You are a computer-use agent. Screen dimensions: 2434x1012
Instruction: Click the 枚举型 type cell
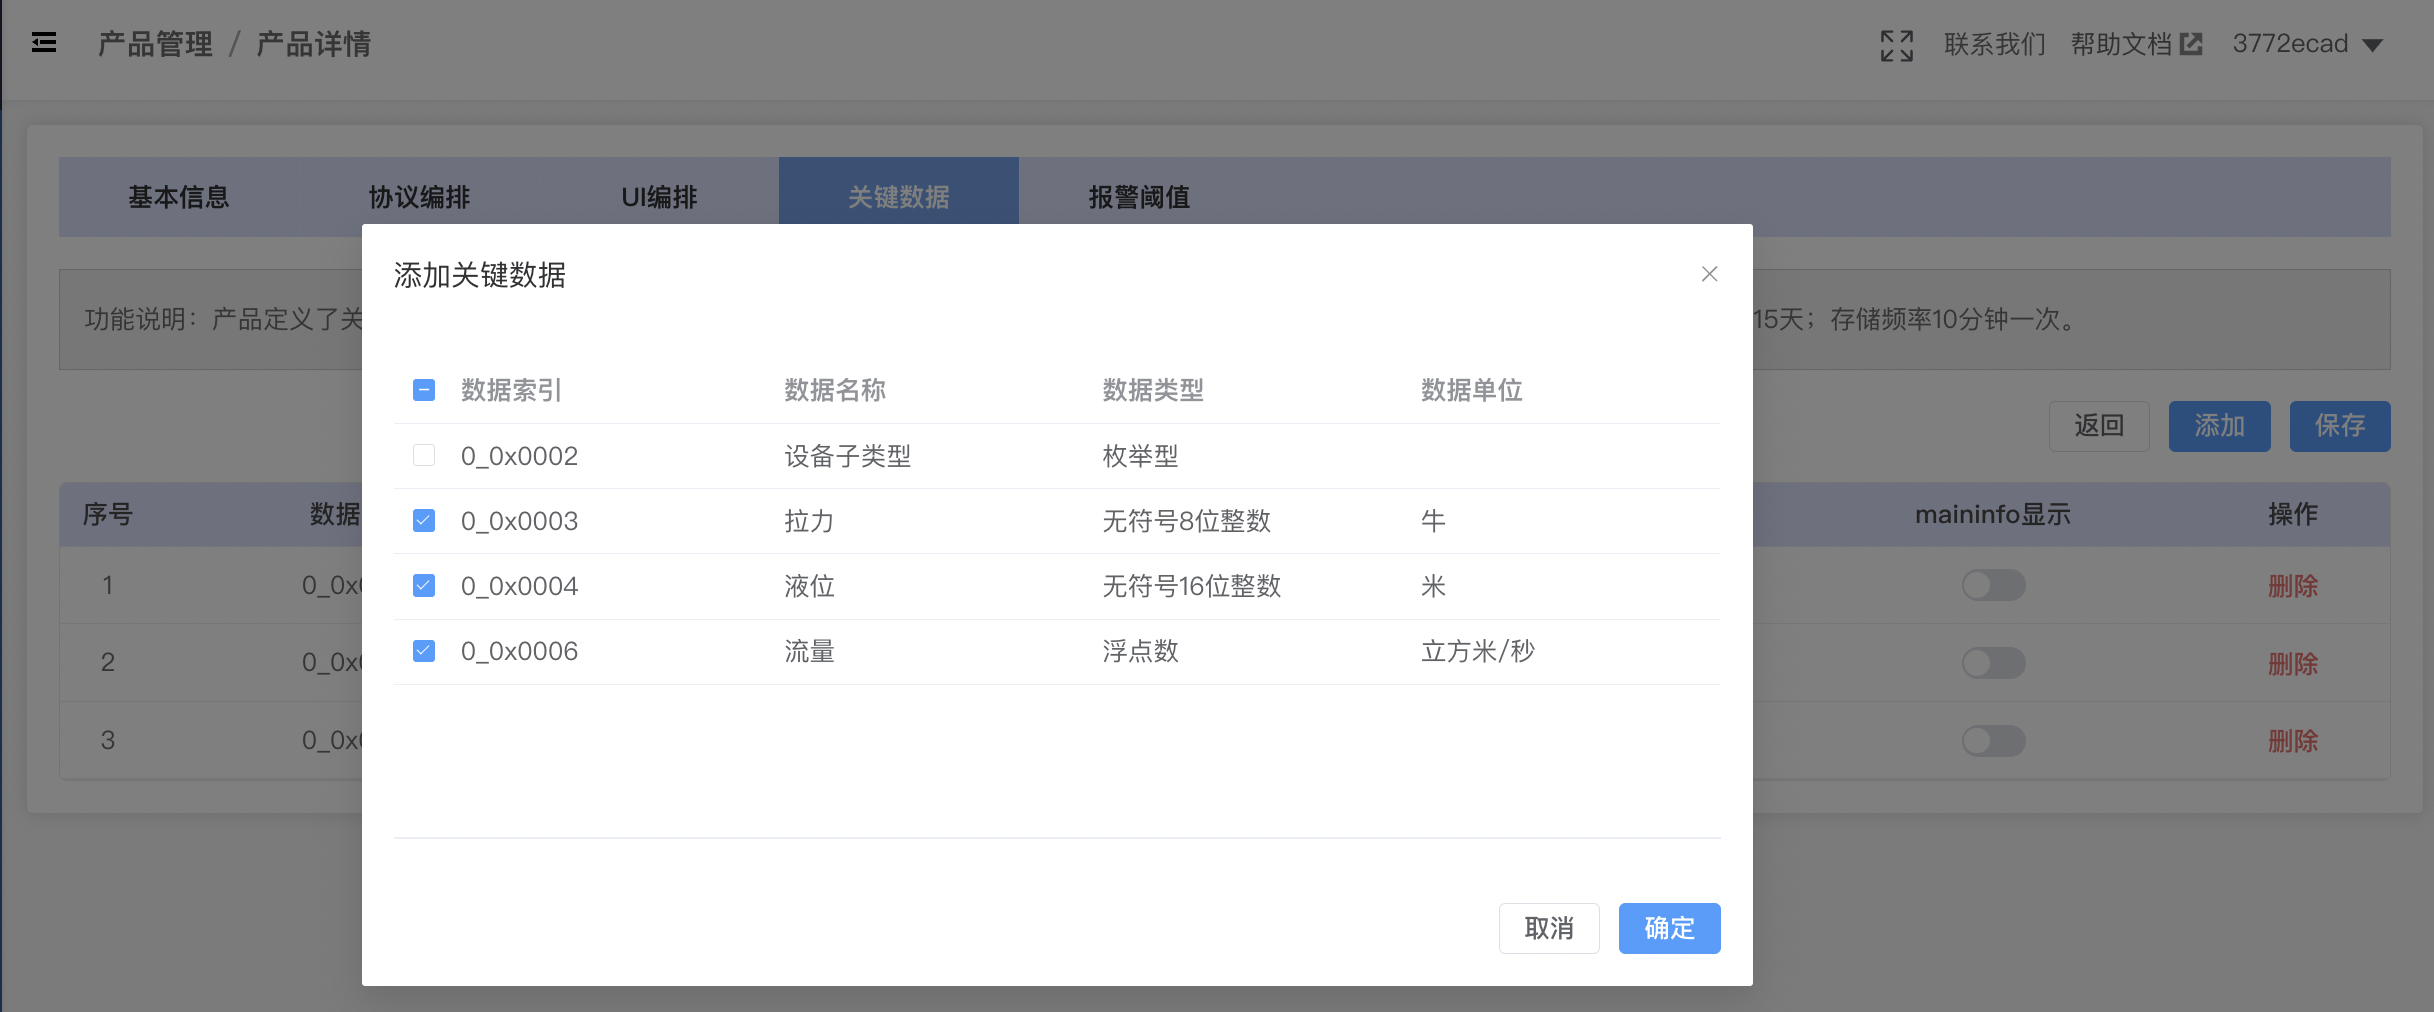coord(1140,456)
